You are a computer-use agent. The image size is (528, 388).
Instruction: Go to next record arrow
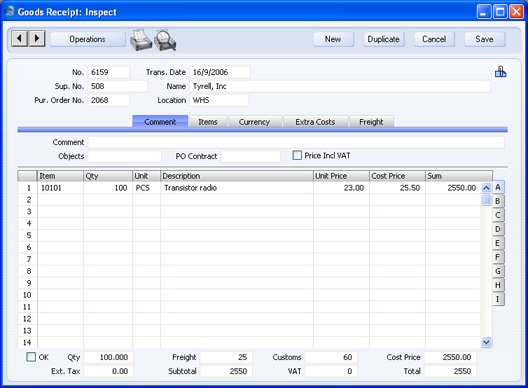[37, 38]
